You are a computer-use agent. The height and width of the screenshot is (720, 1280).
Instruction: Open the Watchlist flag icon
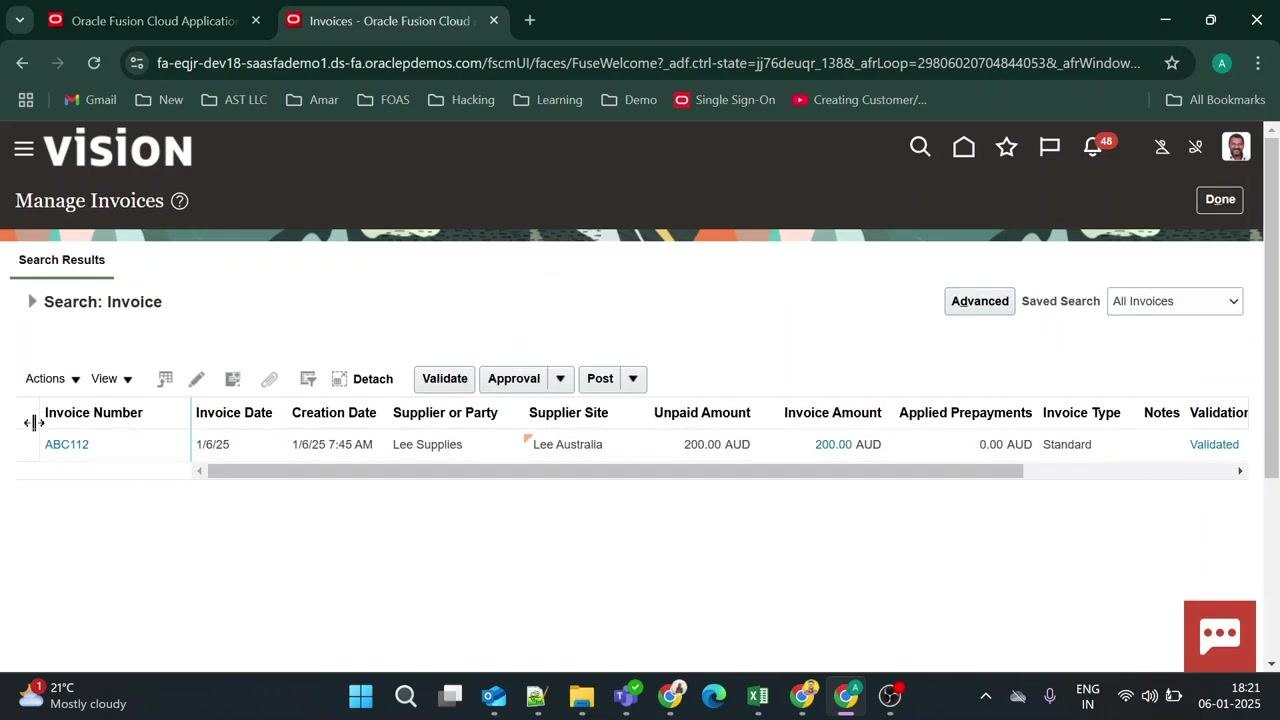(x=1050, y=148)
